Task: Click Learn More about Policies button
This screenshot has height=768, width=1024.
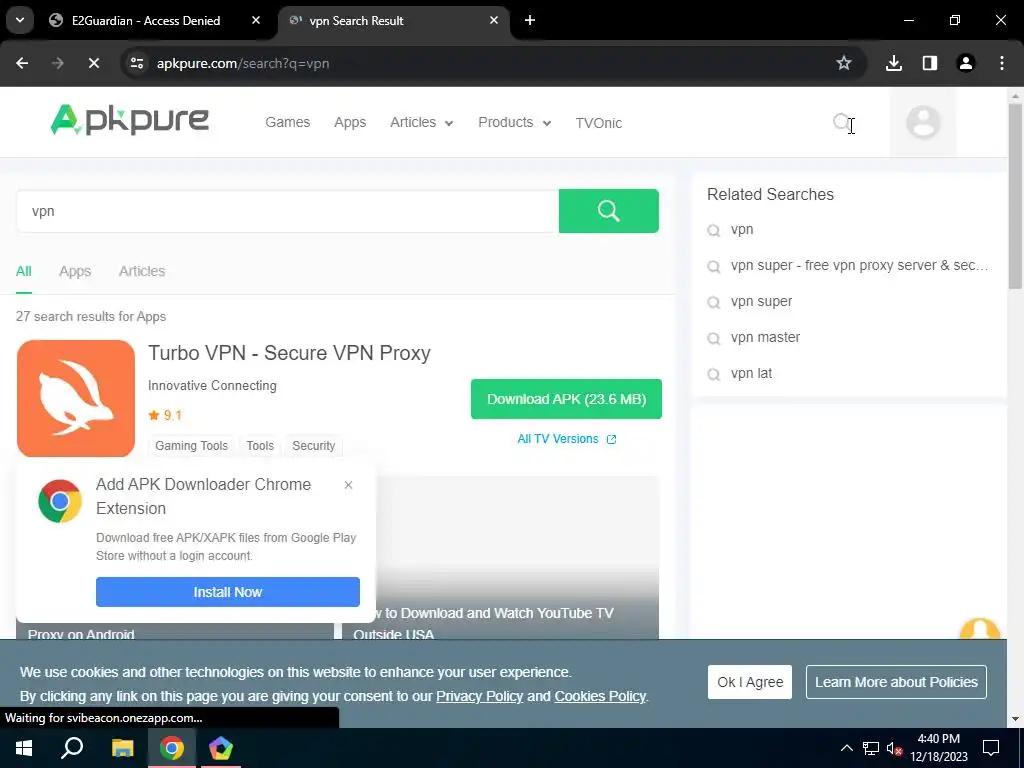Action: (896, 682)
